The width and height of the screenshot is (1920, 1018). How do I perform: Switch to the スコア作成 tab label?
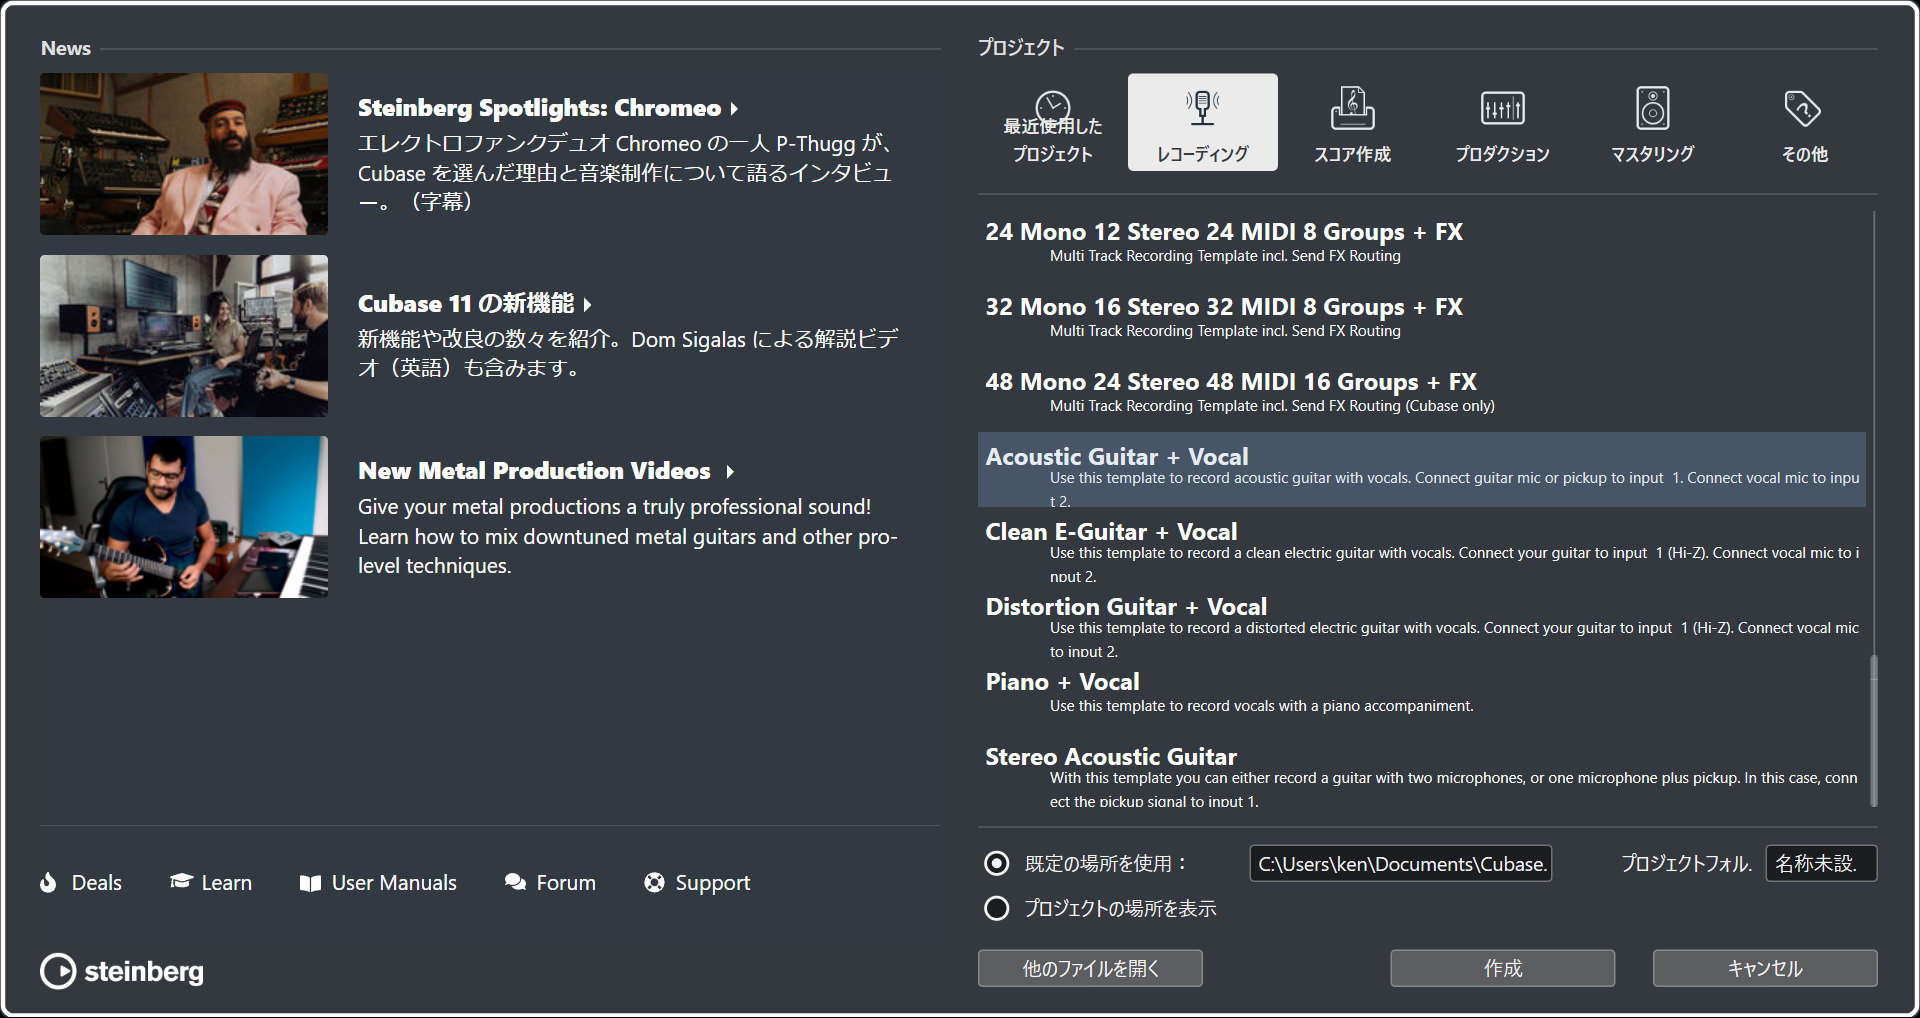coord(1352,154)
